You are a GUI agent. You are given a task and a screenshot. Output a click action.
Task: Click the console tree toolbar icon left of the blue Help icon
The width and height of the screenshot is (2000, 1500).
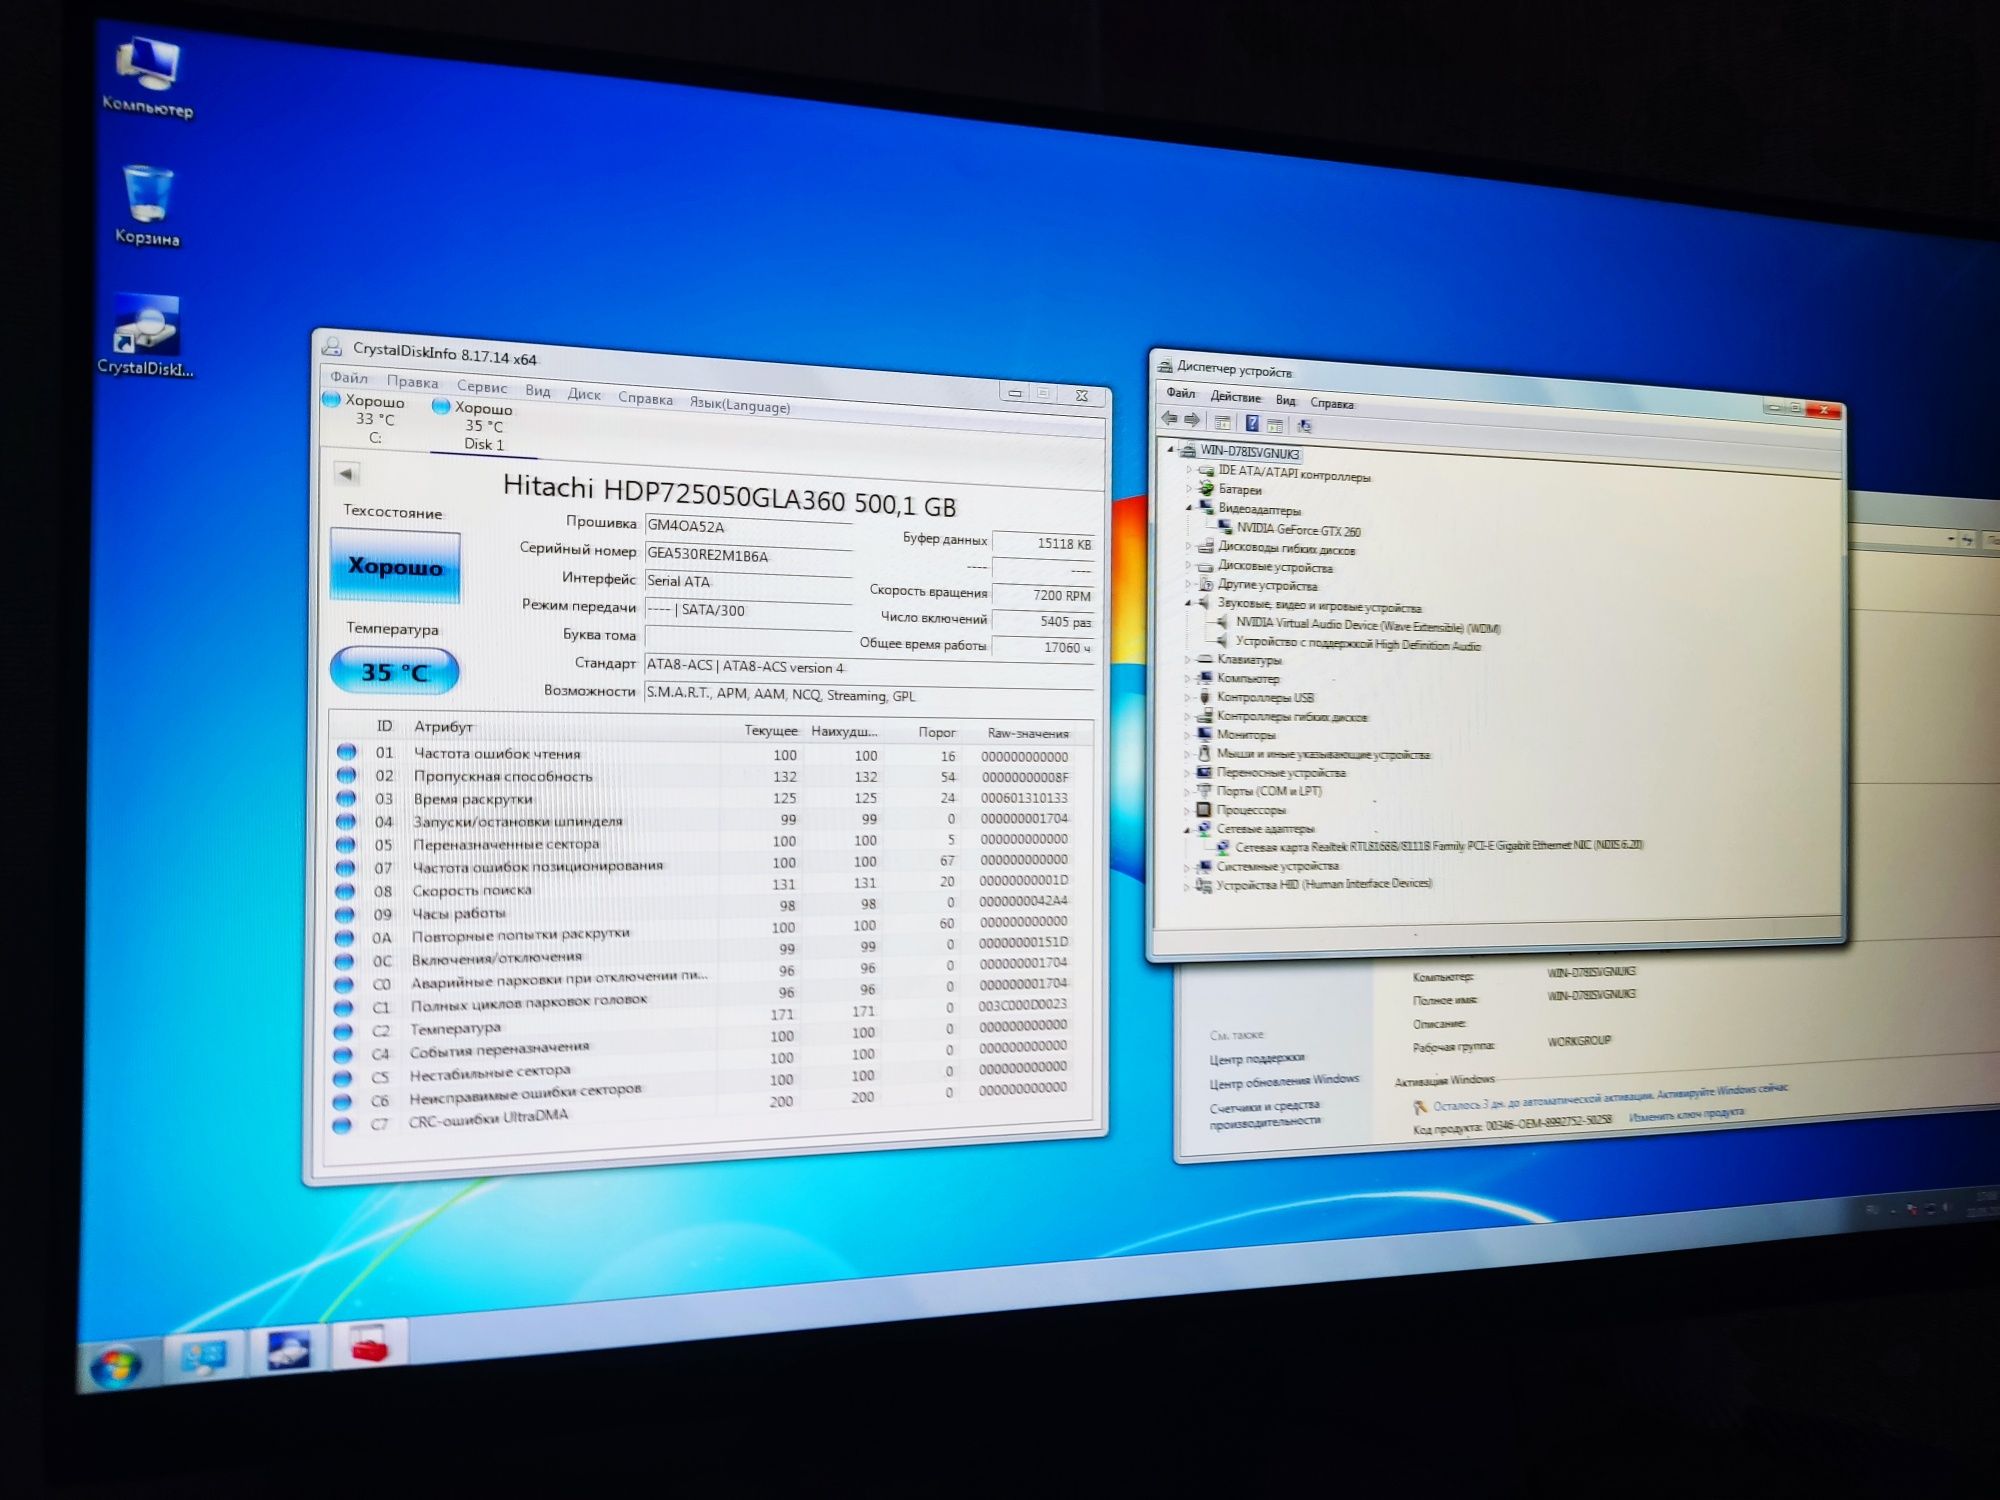click(x=1223, y=422)
